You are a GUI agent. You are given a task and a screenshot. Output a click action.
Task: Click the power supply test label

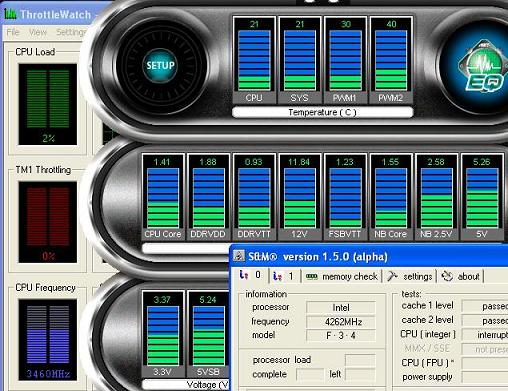pyautogui.click(x=427, y=377)
